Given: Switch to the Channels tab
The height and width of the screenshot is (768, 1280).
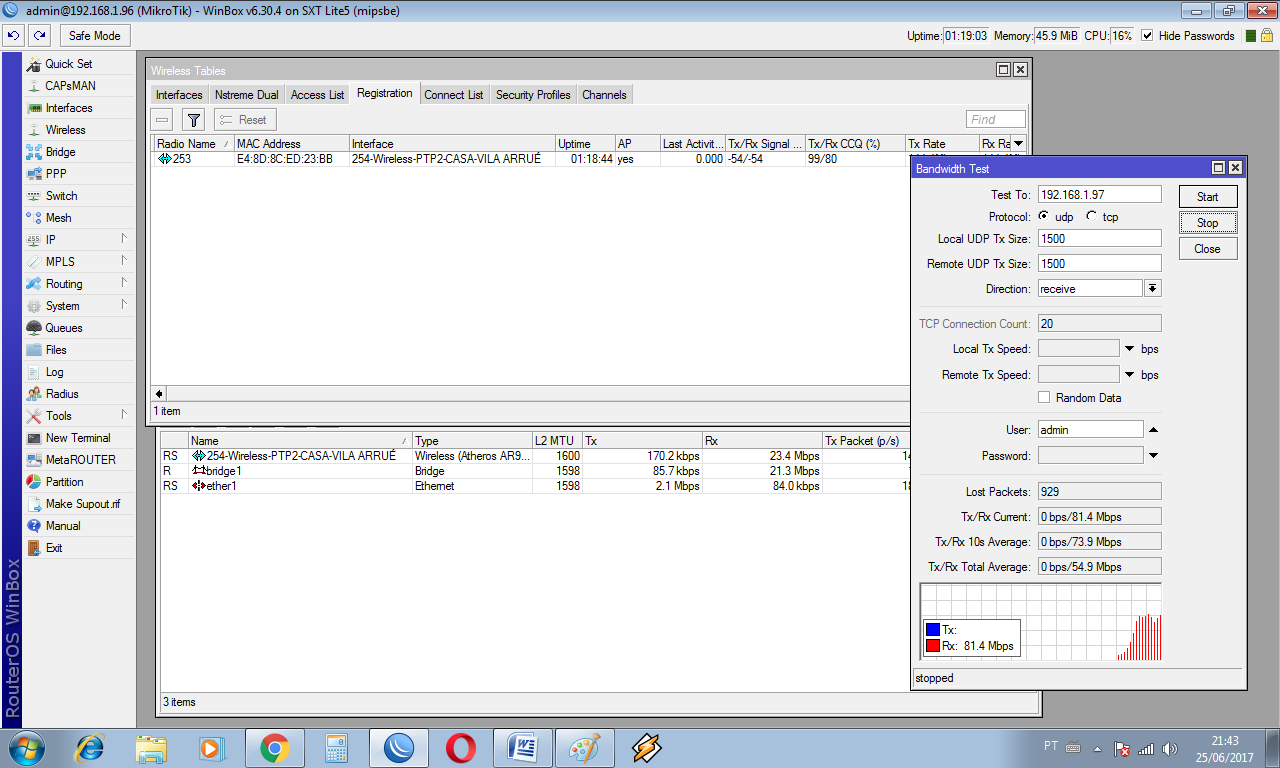Looking at the screenshot, I should [x=604, y=95].
